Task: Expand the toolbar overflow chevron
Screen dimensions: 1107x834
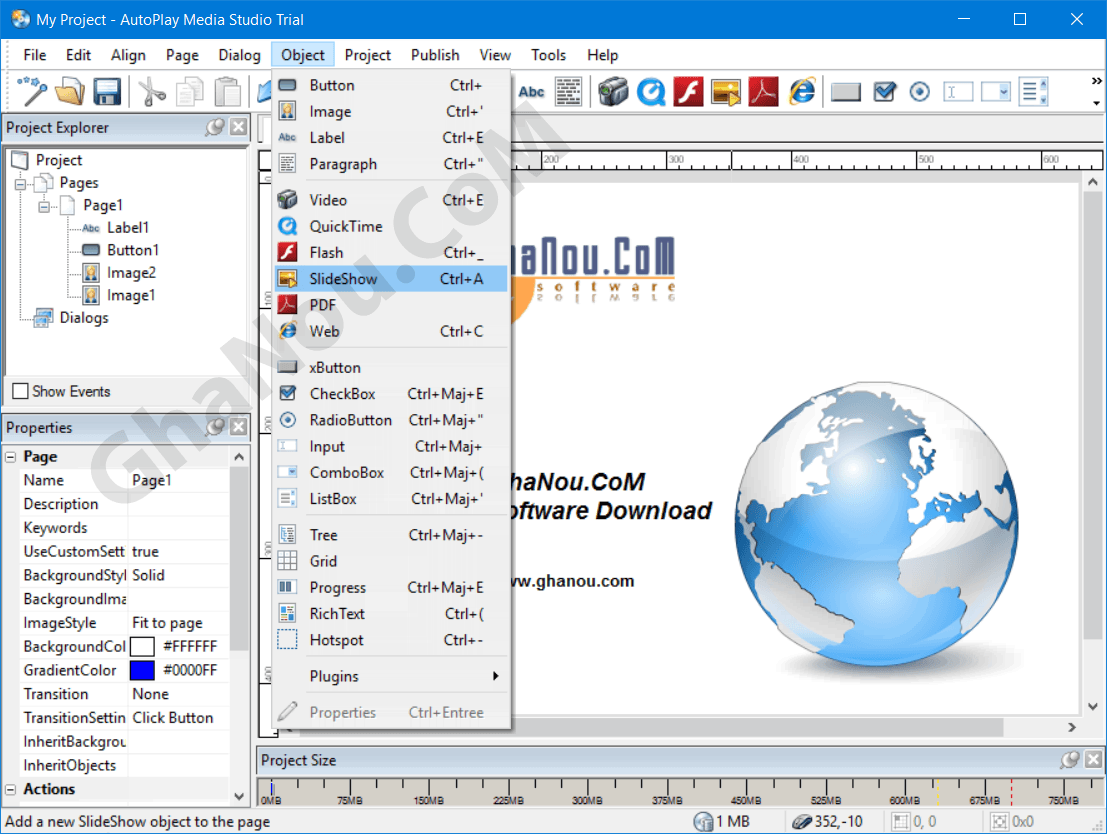Action: point(1096,81)
